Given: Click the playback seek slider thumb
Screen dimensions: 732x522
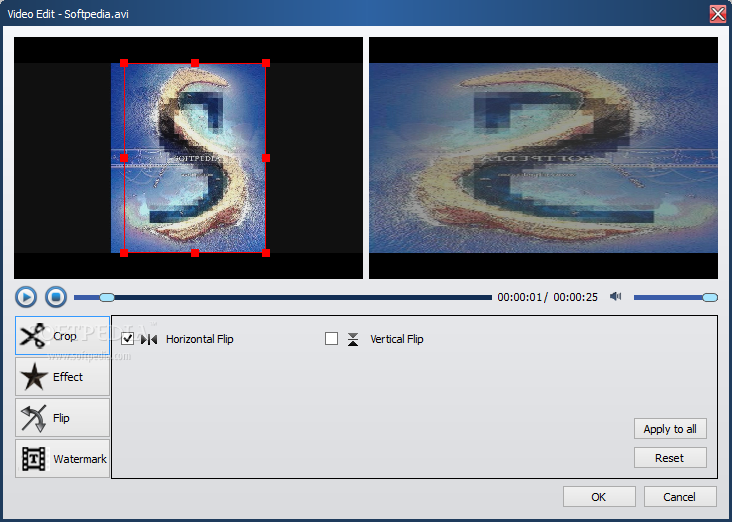Looking at the screenshot, I should pos(107,297).
